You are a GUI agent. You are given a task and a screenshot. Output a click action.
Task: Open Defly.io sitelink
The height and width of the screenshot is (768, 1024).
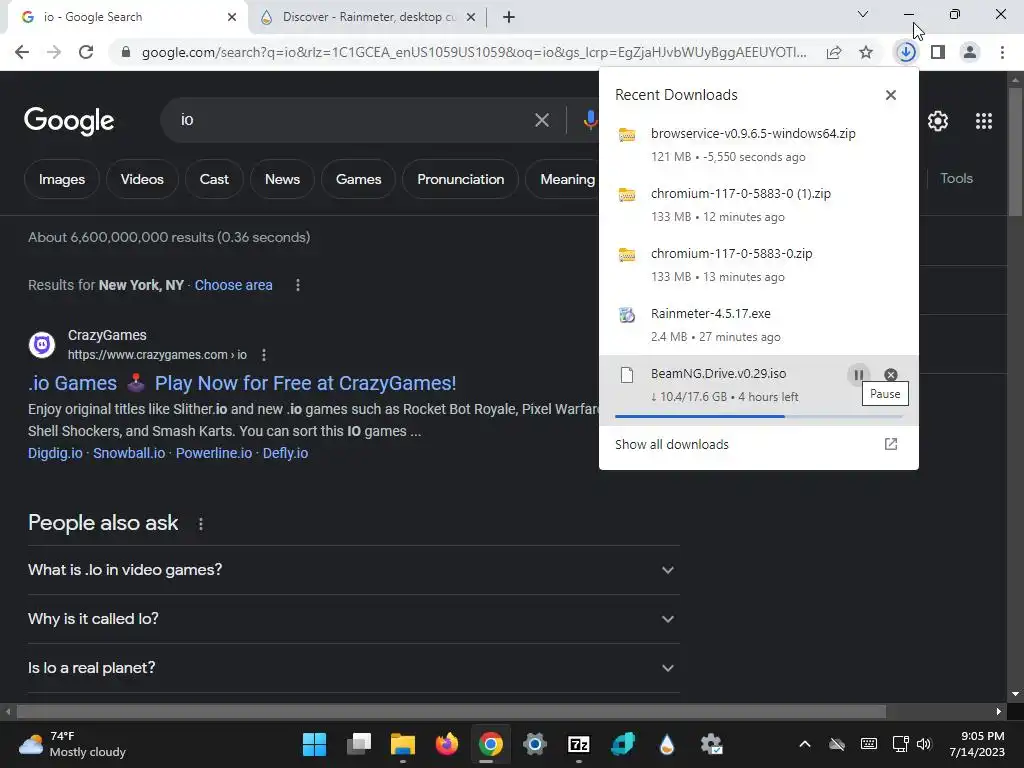pos(285,453)
